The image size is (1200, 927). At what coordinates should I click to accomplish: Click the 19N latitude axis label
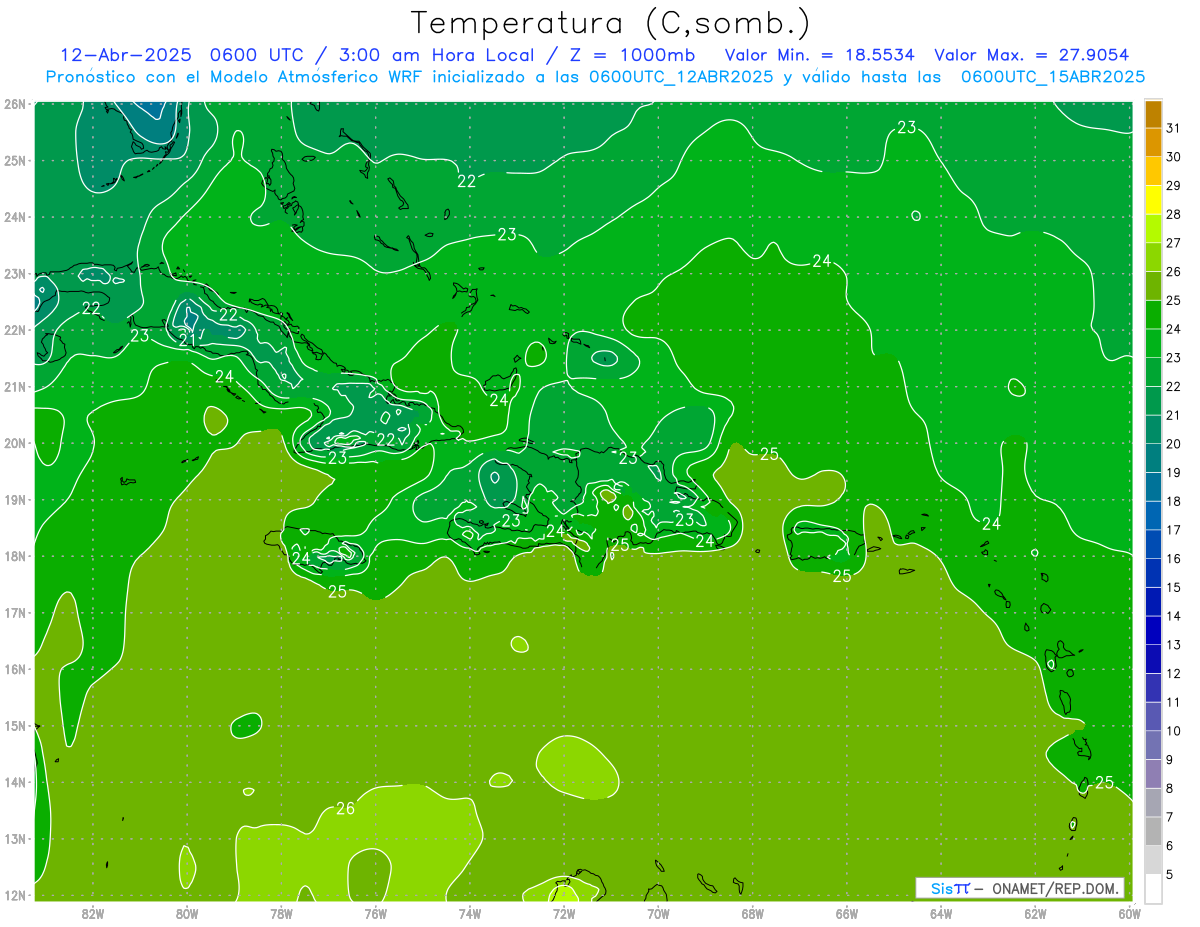click(14, 499)
